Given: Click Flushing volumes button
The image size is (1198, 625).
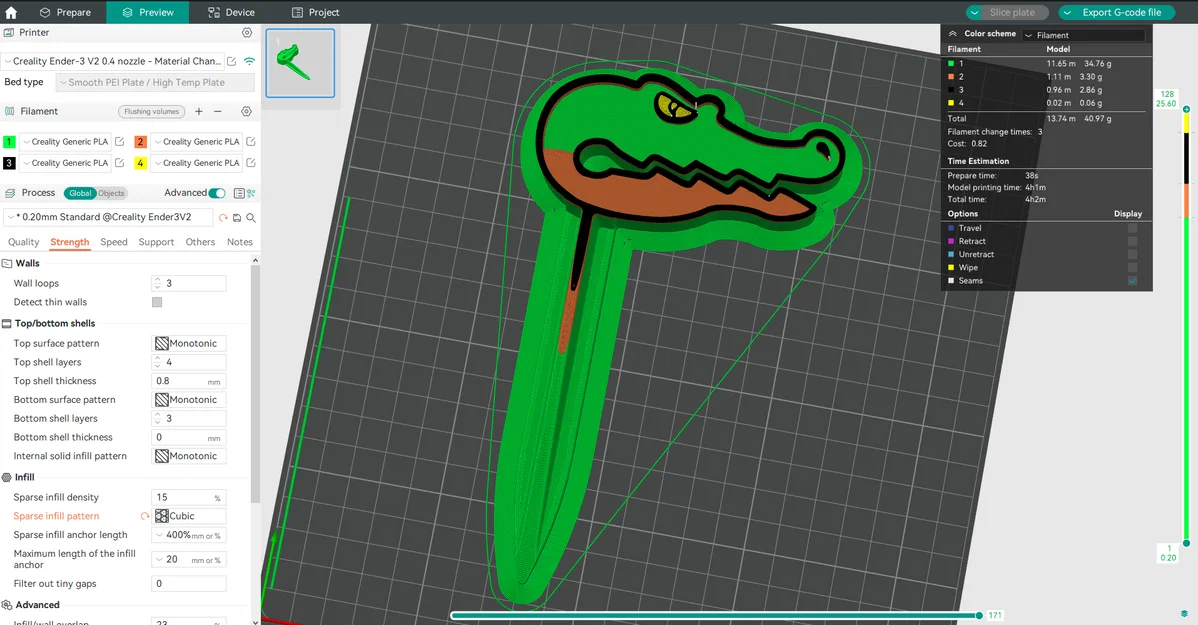Looking at the screenshot, I should [x=151, y=112].
